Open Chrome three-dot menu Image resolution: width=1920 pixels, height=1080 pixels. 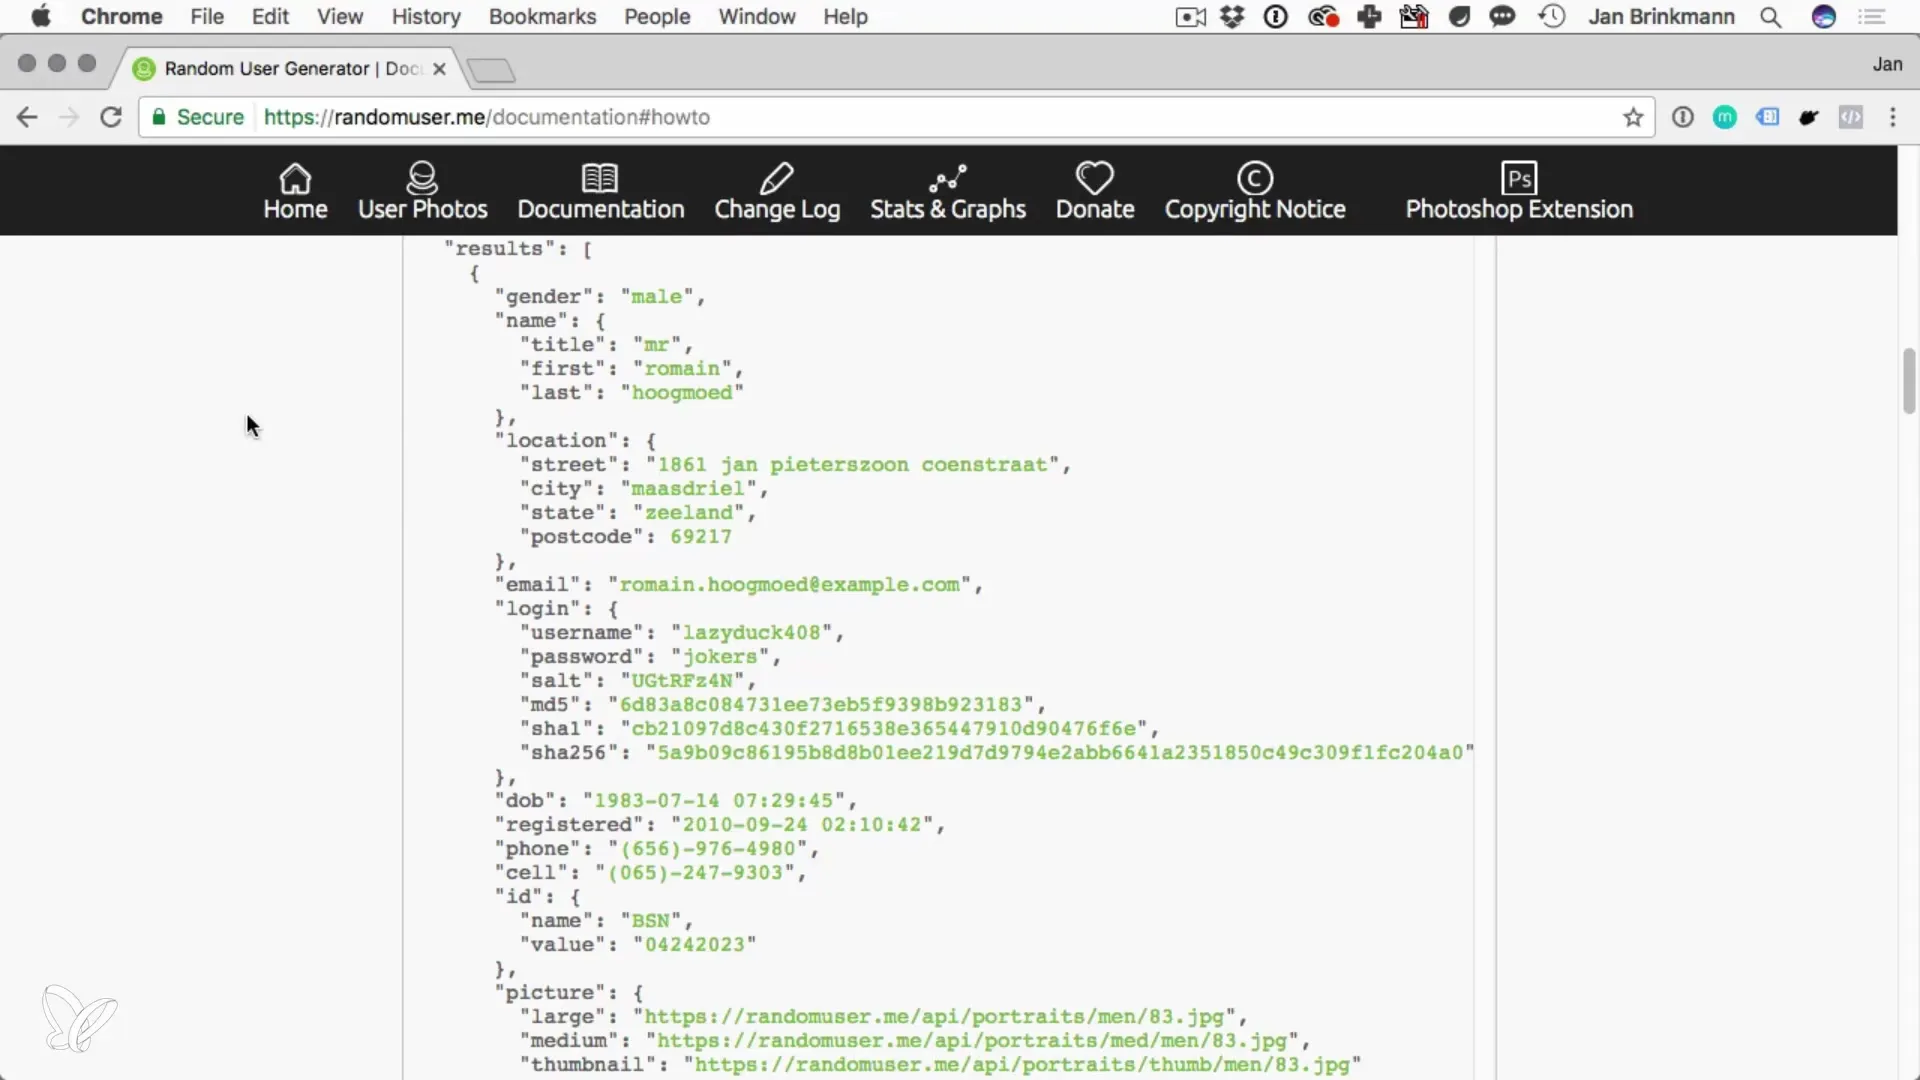click(x=1892, y=117)
